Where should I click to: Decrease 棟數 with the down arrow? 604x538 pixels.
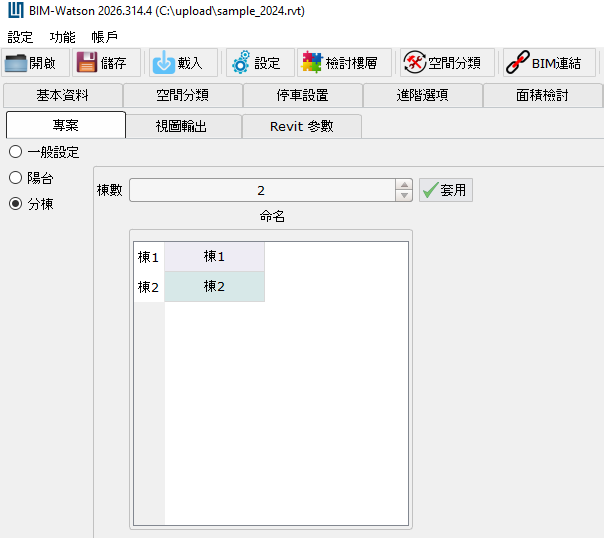pyautogui.click(x=403, y=196)
